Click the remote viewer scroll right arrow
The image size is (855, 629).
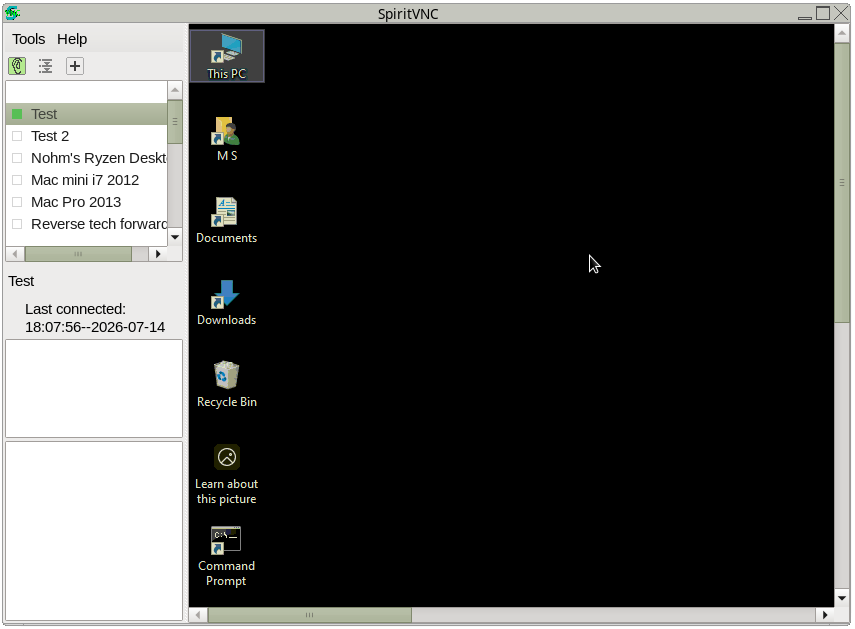pyautogui.click(x=825, y=615)
